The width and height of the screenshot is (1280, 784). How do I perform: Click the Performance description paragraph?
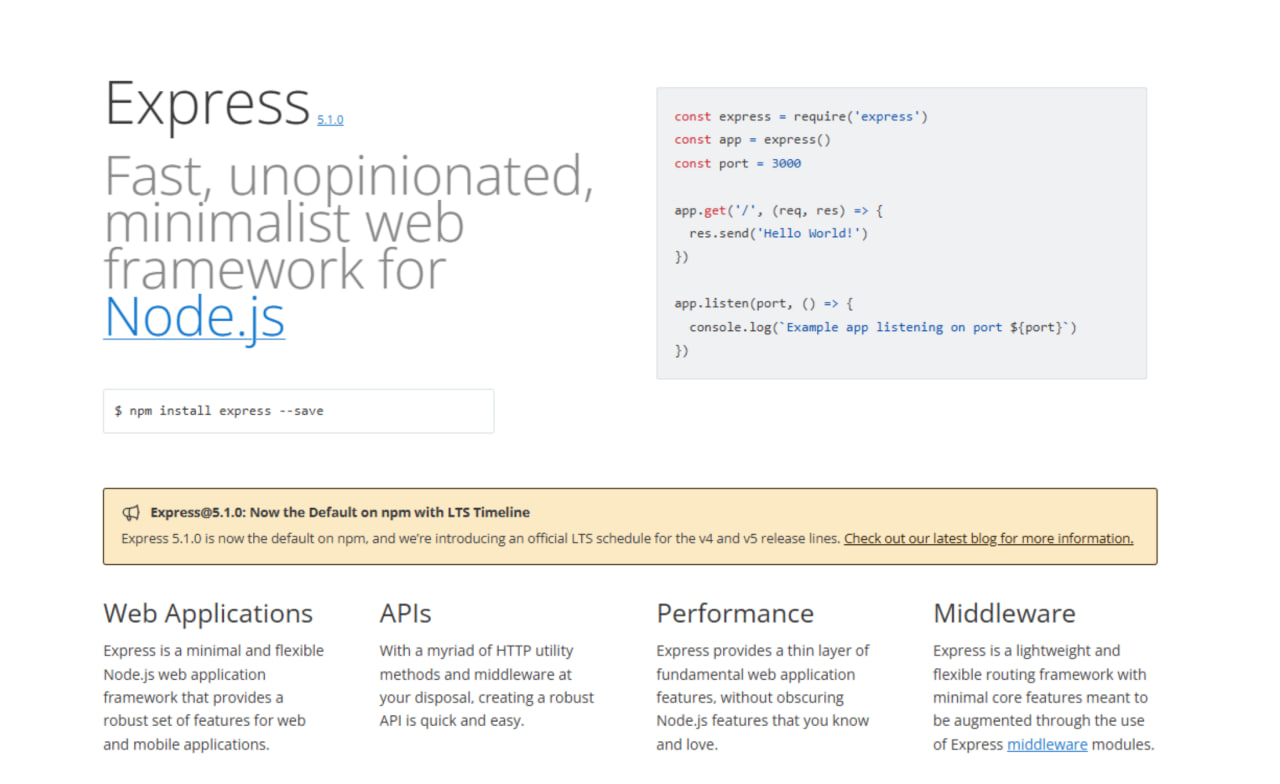763,697
